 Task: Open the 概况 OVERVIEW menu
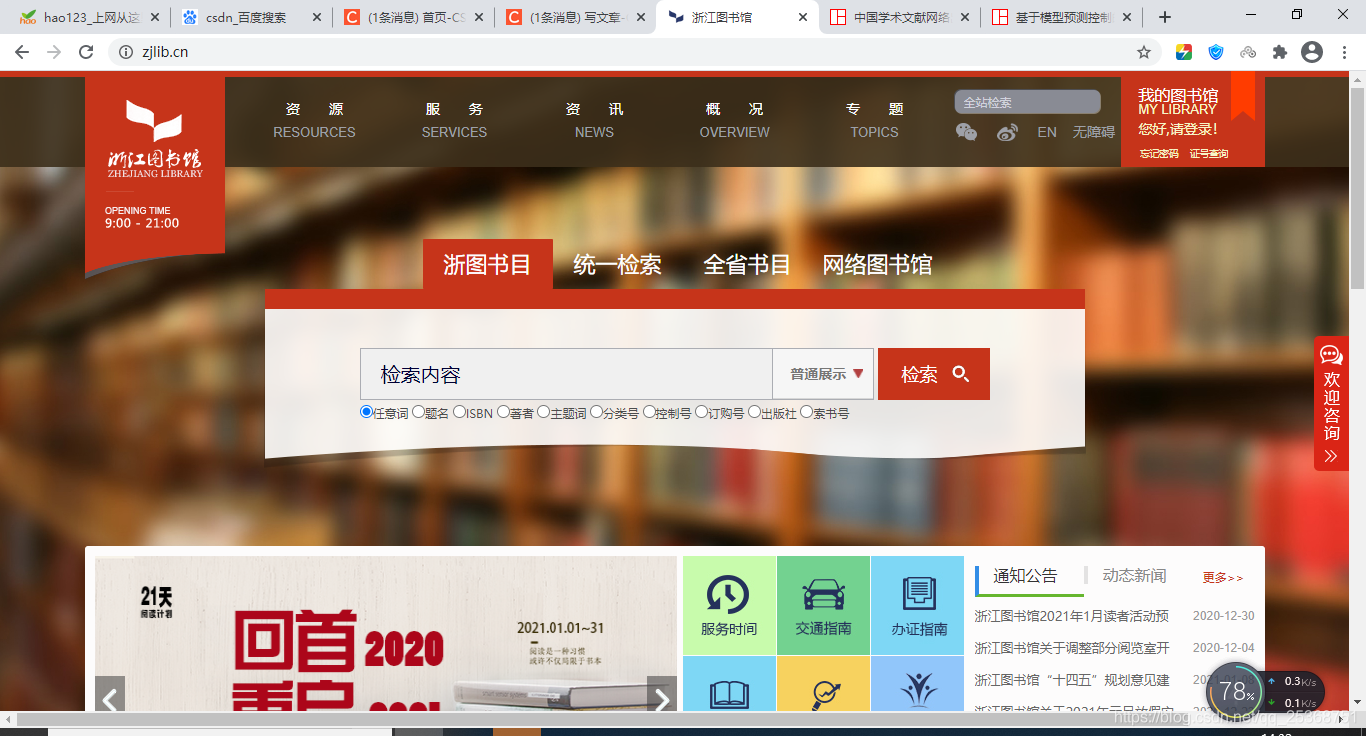coord(735,120)
